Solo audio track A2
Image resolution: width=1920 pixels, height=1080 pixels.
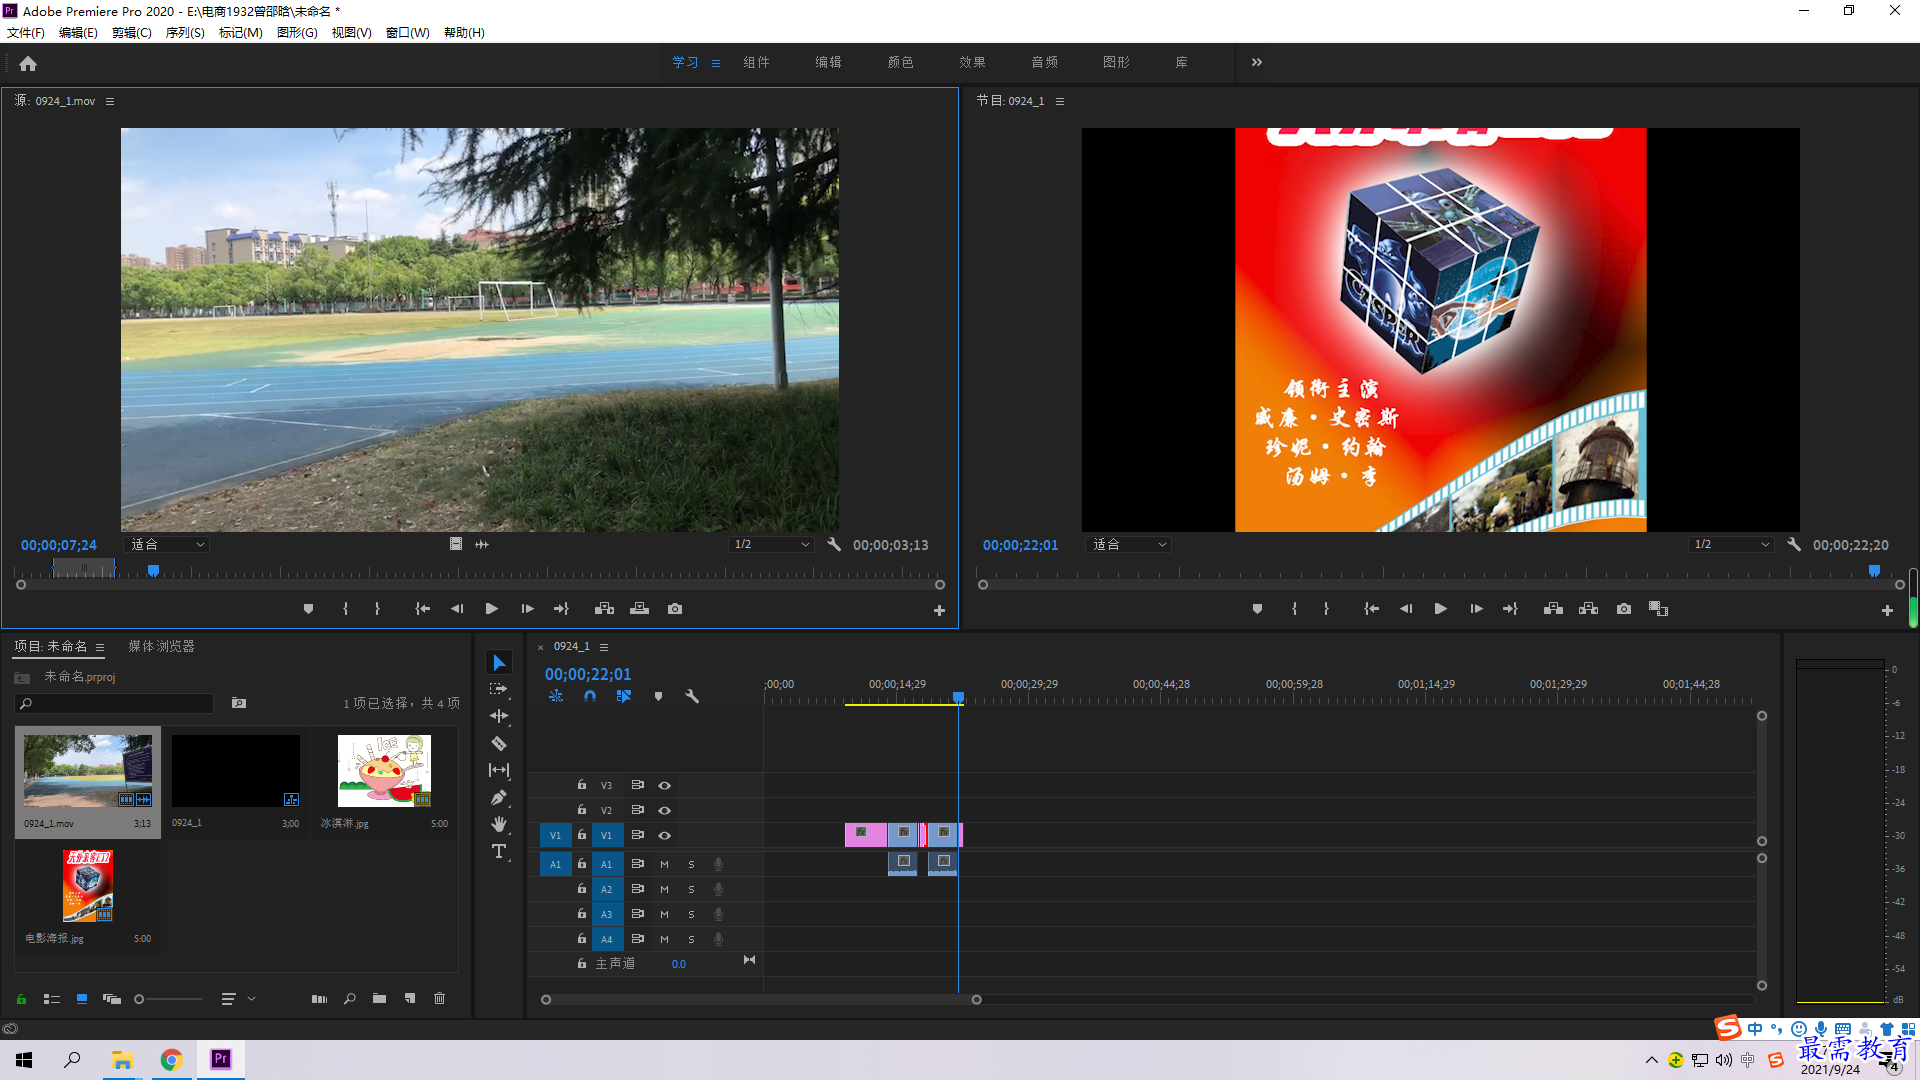(x=691, y=889)
